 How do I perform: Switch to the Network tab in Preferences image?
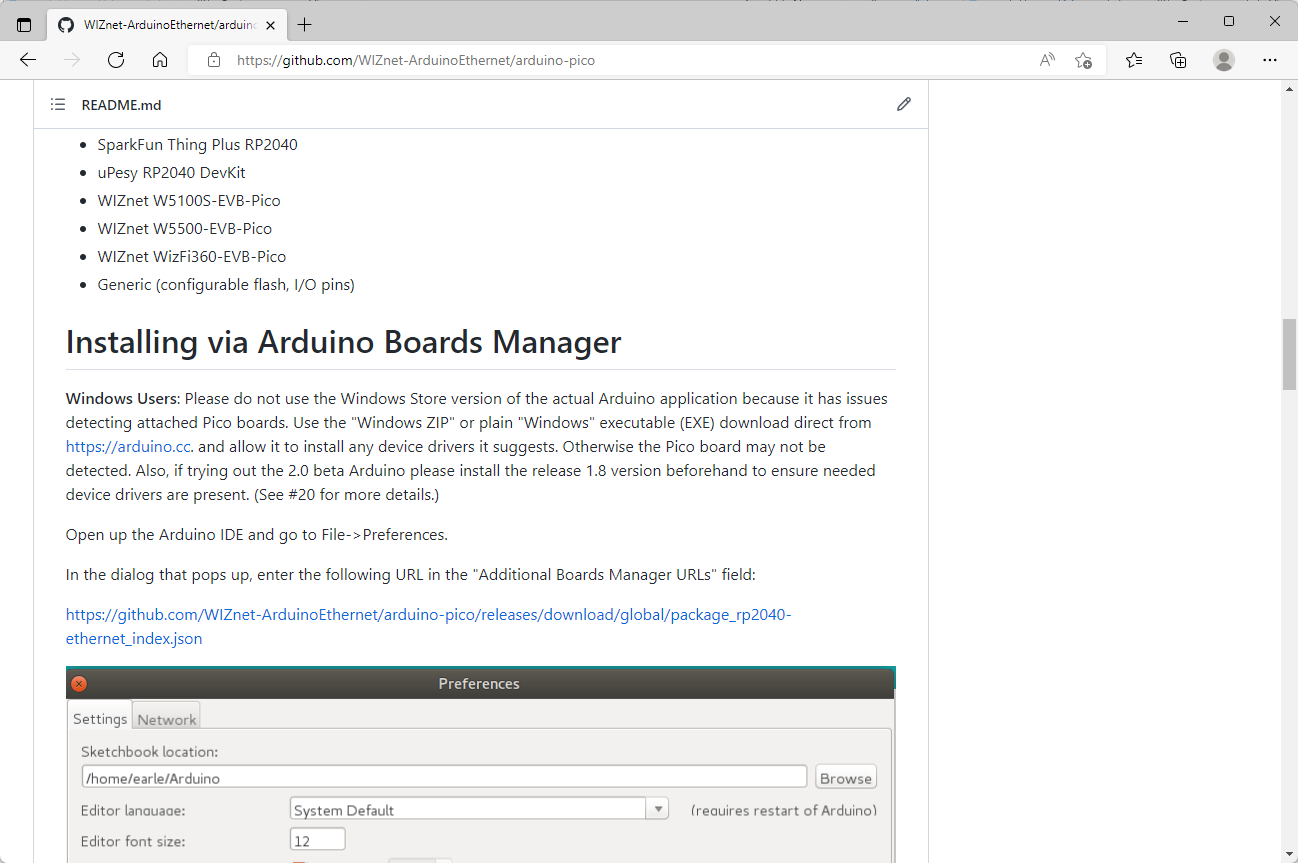(167, 719)
